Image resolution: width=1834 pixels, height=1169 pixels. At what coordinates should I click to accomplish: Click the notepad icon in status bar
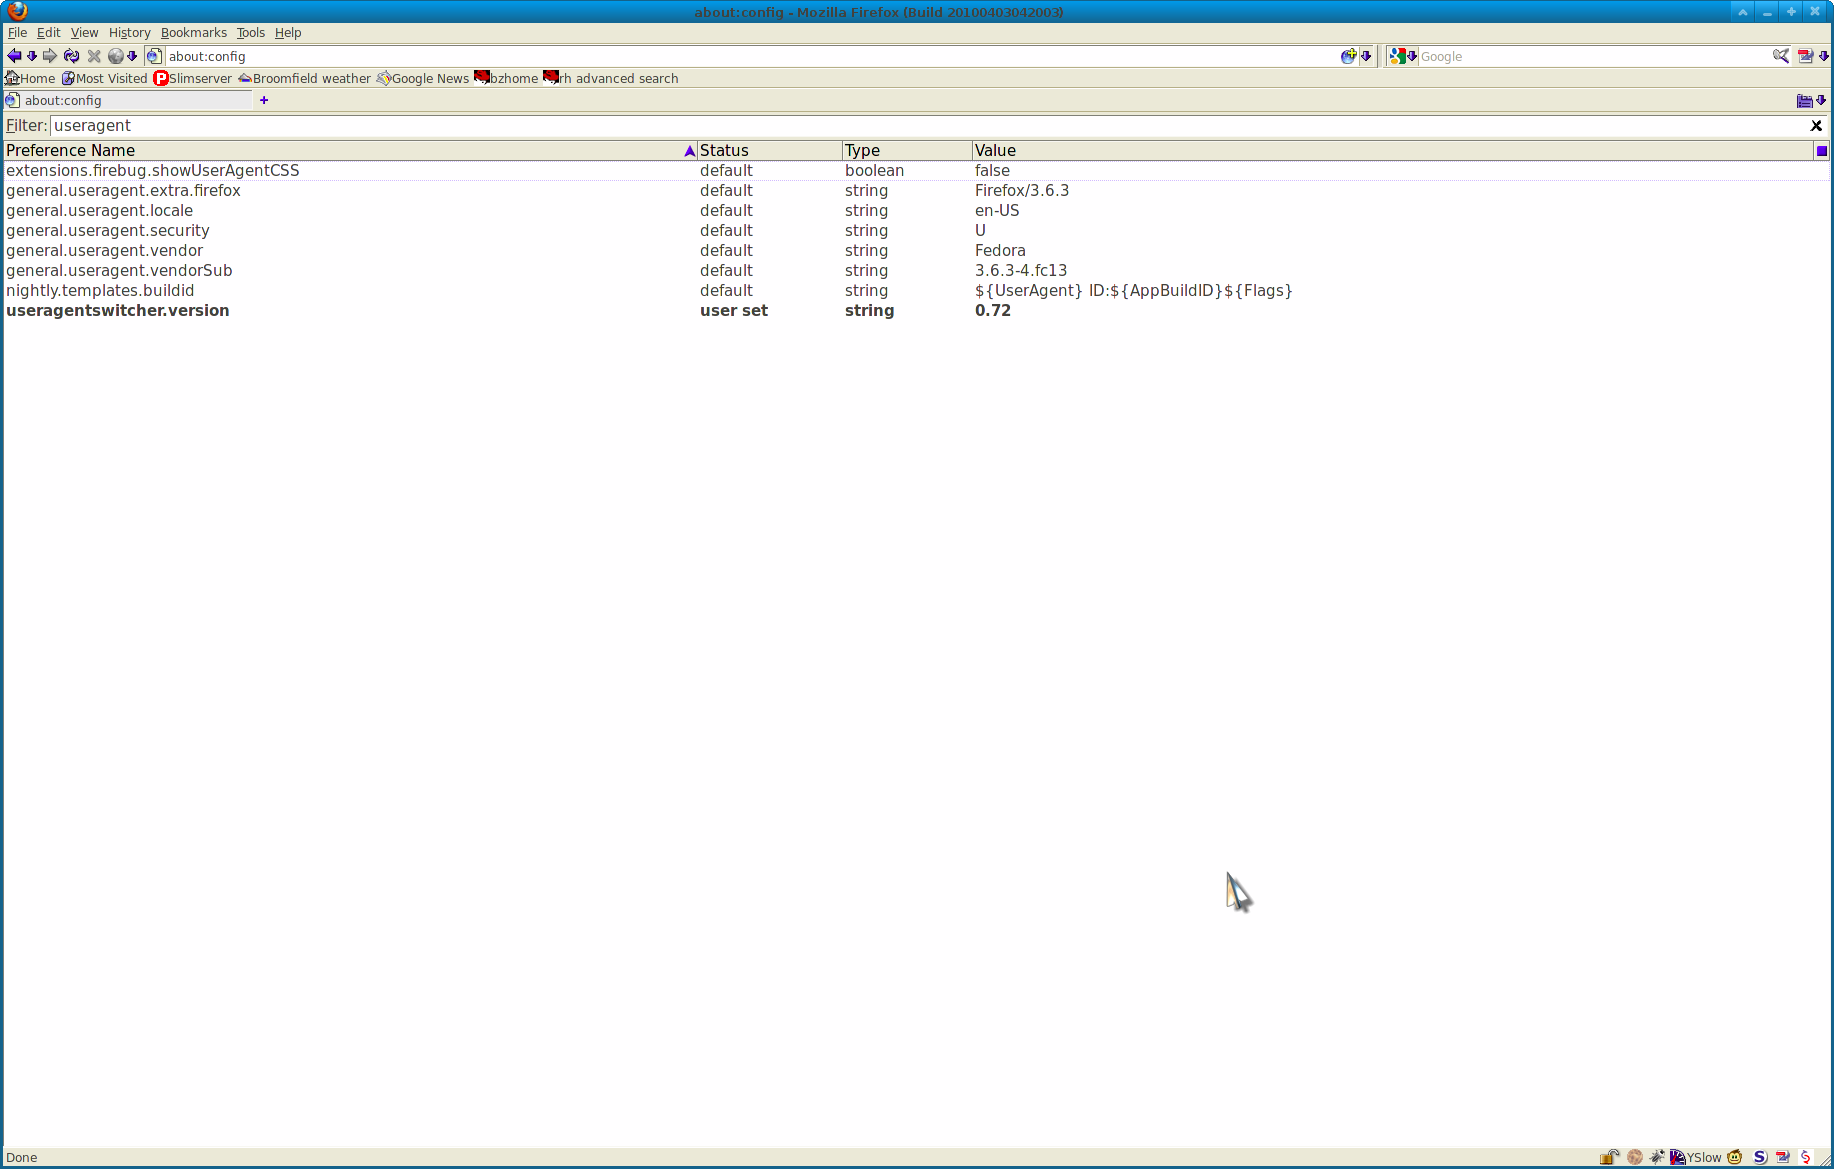[x=1783, y=1157]
